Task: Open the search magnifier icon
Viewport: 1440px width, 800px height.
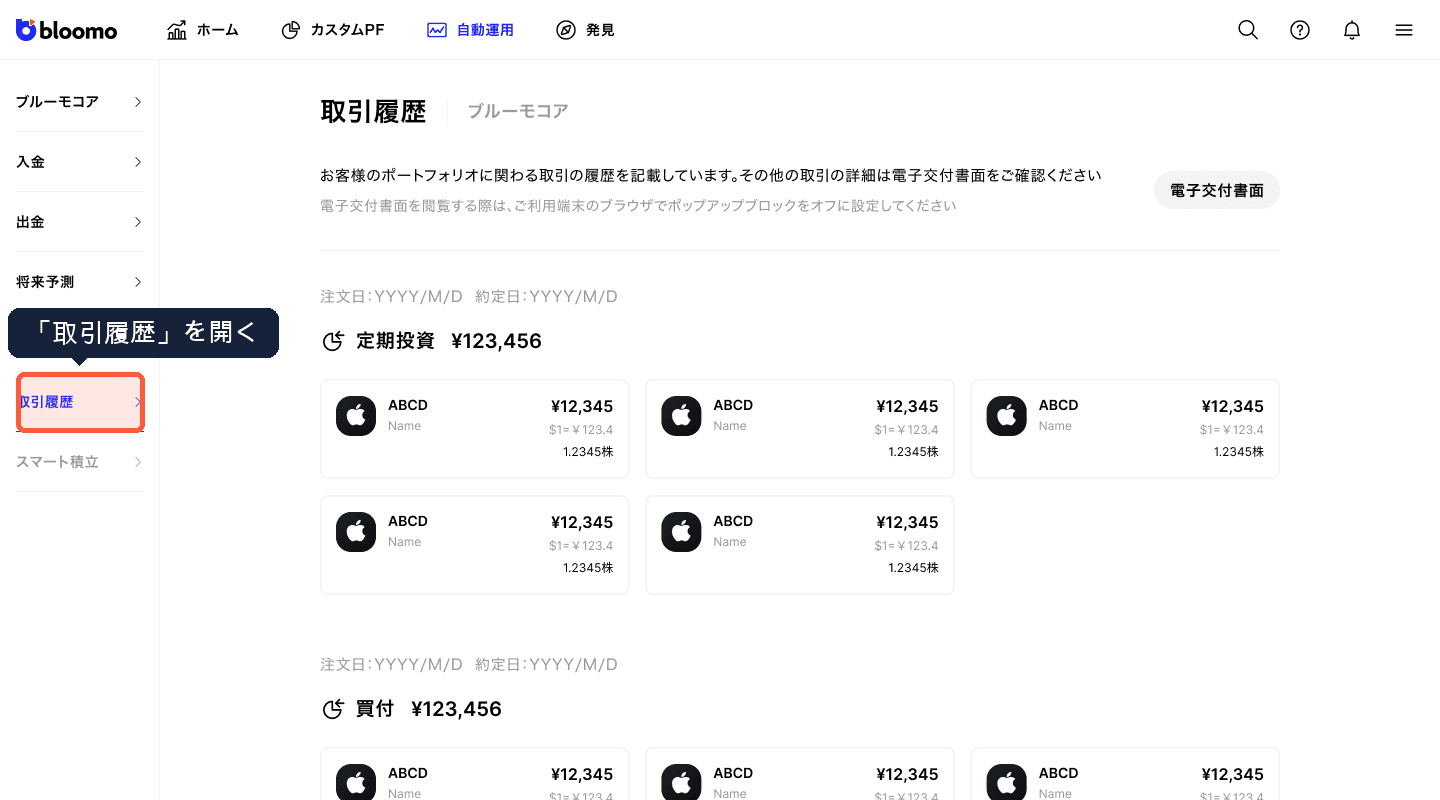Action: (1248, 30)
